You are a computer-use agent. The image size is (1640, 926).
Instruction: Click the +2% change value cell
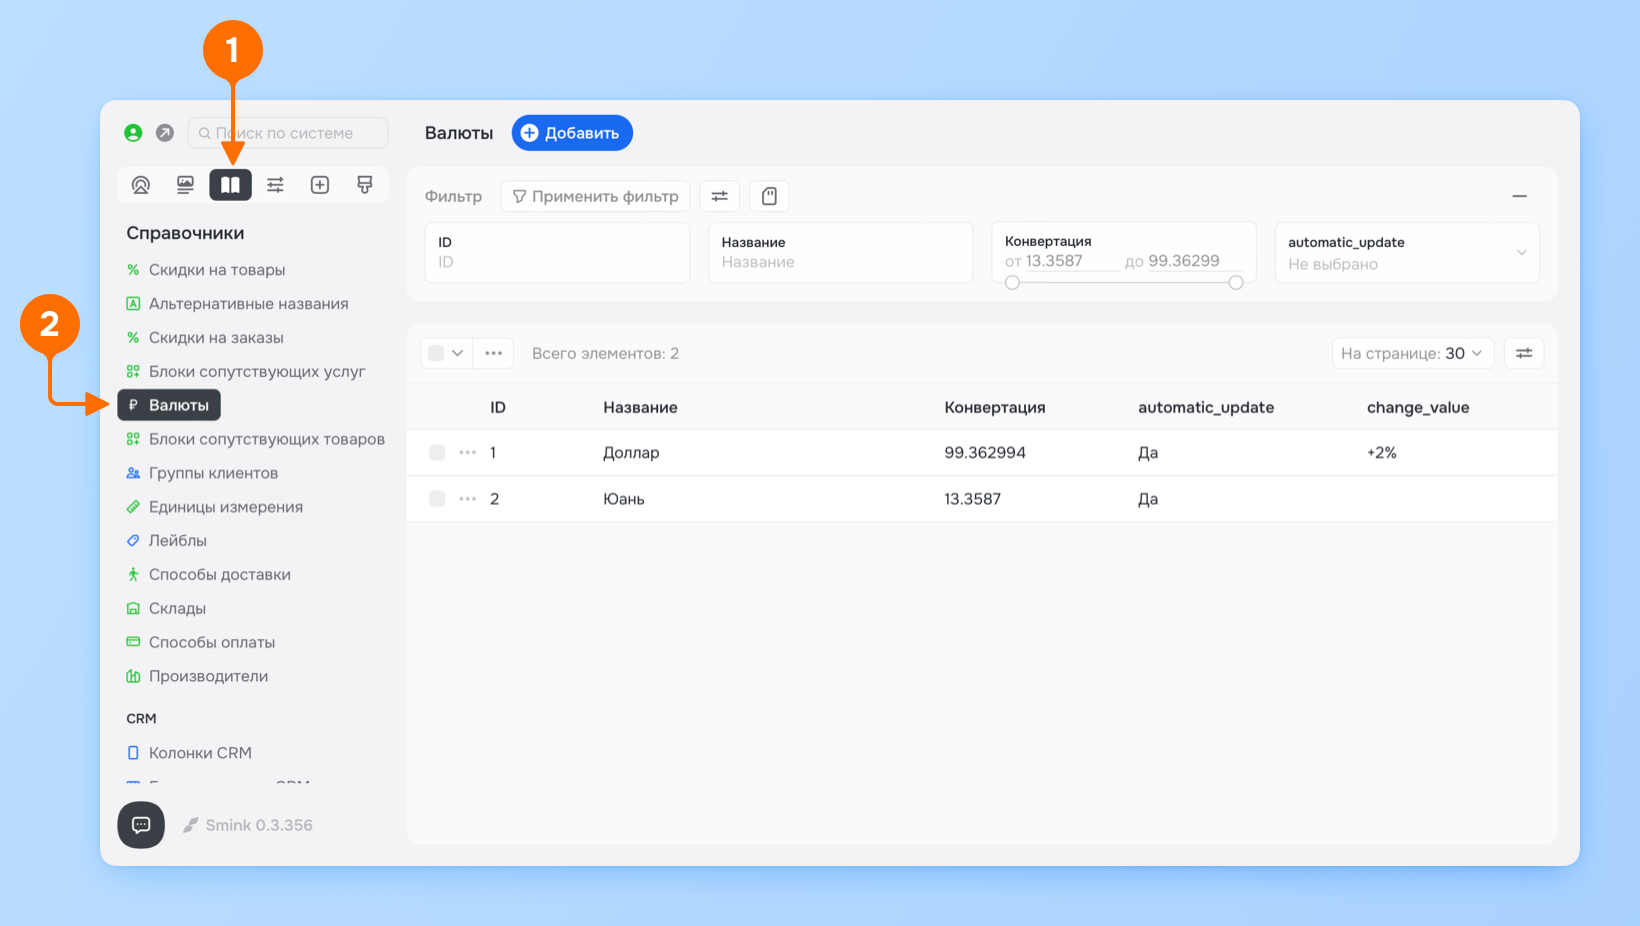pos(1382,453)
